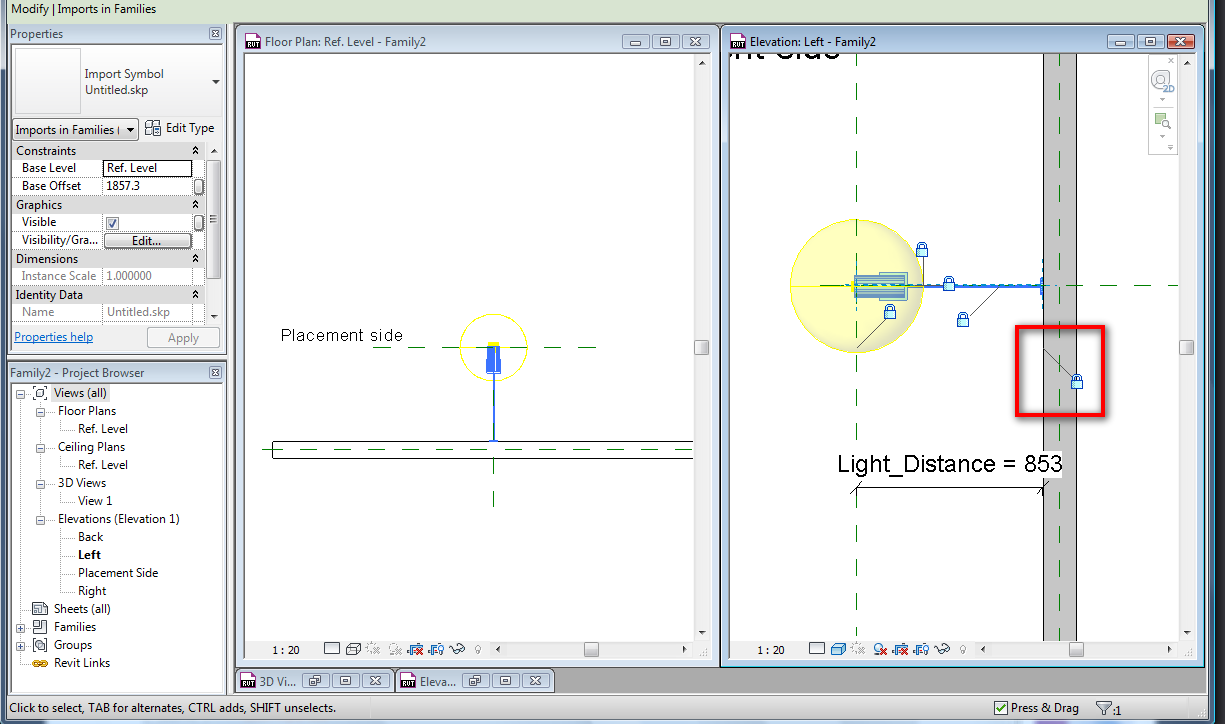
Task: Click Visual Style icon in Elevation view bar
Action: pyautogui.click(x=837, y=649)
